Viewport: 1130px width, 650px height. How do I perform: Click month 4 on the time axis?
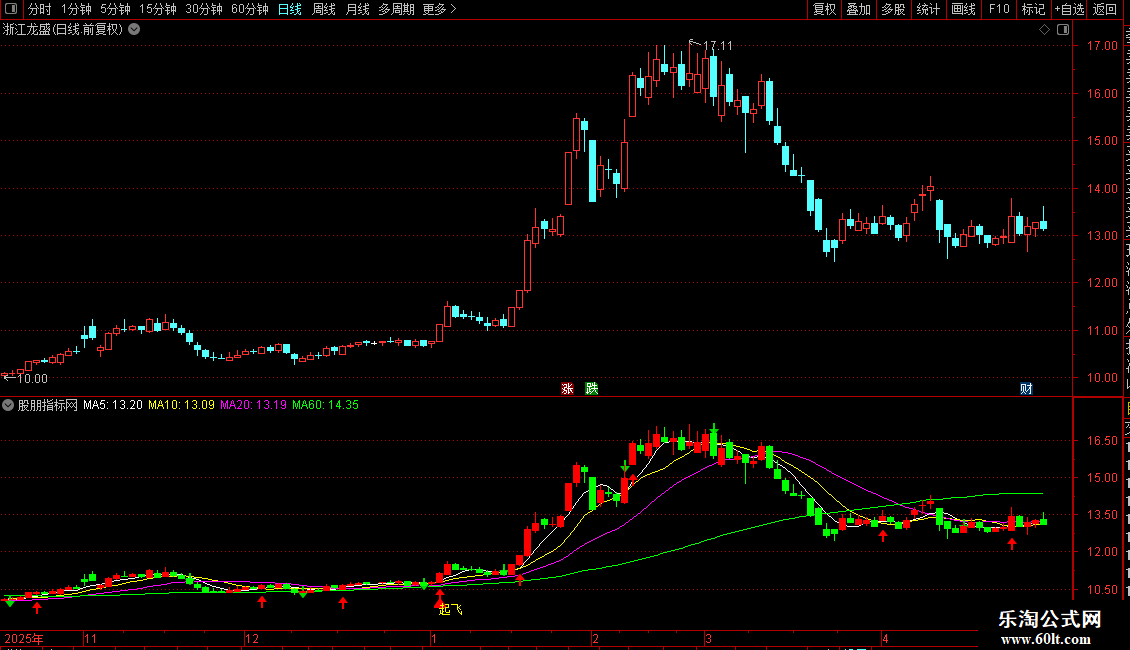coord(885,638)
